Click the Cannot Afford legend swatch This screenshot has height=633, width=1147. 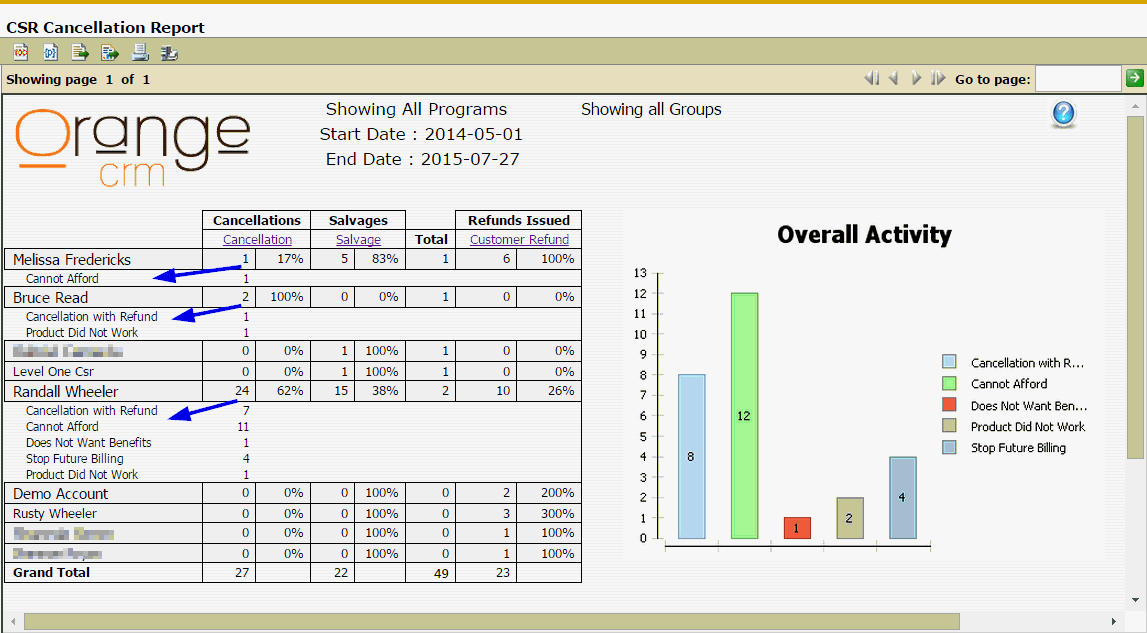pyautogui.click(x=949, y=384)
